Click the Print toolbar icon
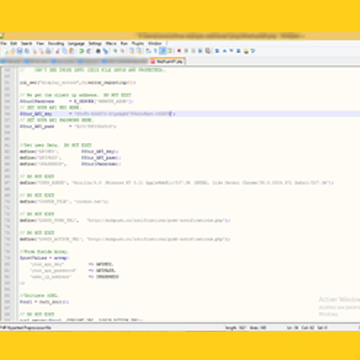 [48, 51]
